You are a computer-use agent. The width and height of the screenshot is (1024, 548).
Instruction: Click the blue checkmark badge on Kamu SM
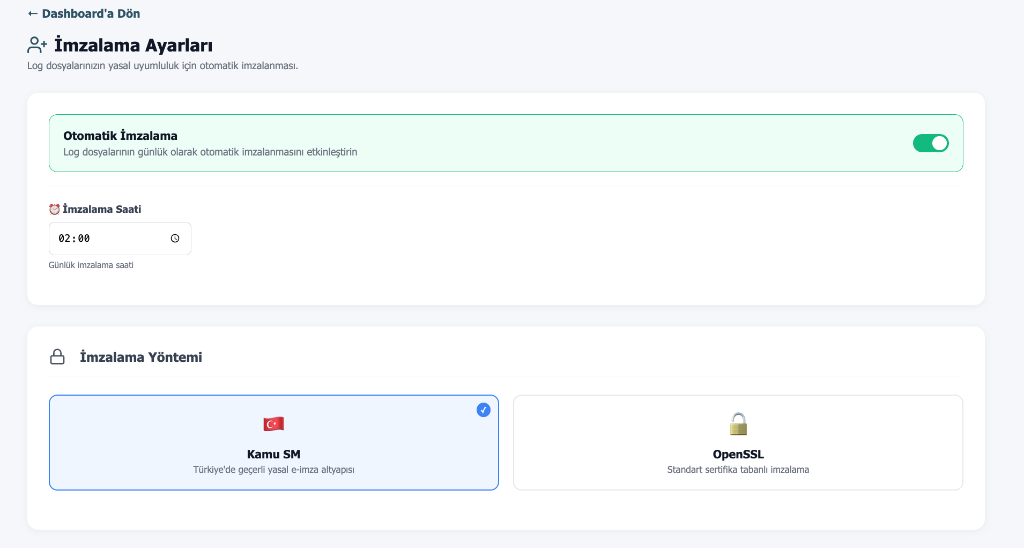pyautogui.click(x=483, y=410)
